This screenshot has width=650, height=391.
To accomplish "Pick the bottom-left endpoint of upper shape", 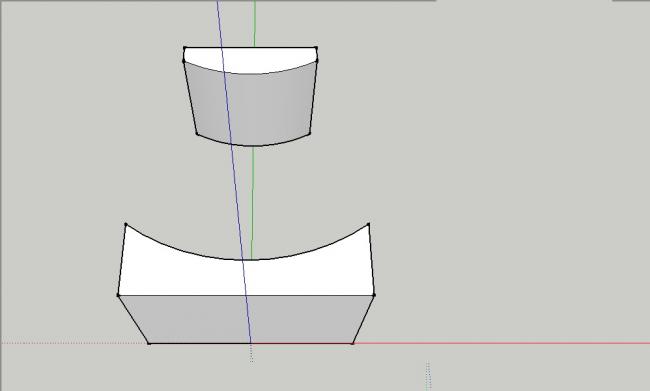I will click(x=197, y=134).
